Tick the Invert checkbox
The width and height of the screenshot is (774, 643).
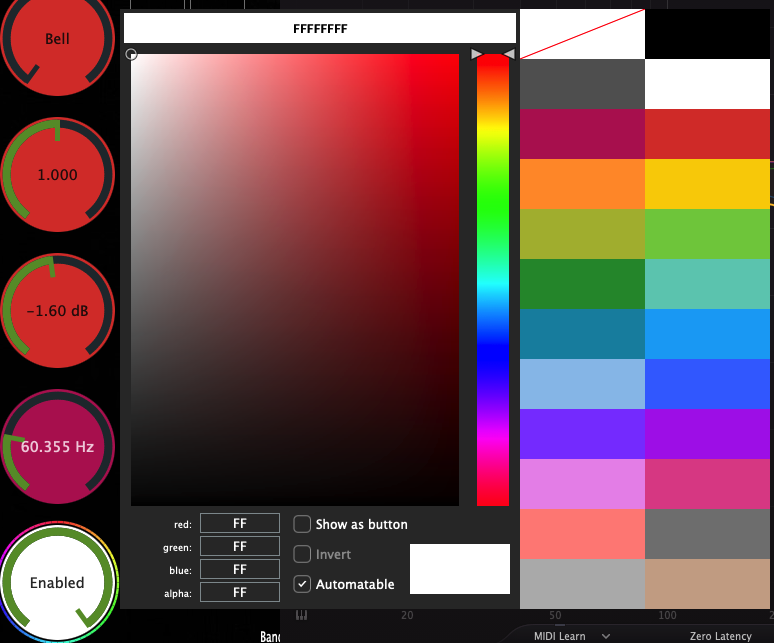[302, 554]
